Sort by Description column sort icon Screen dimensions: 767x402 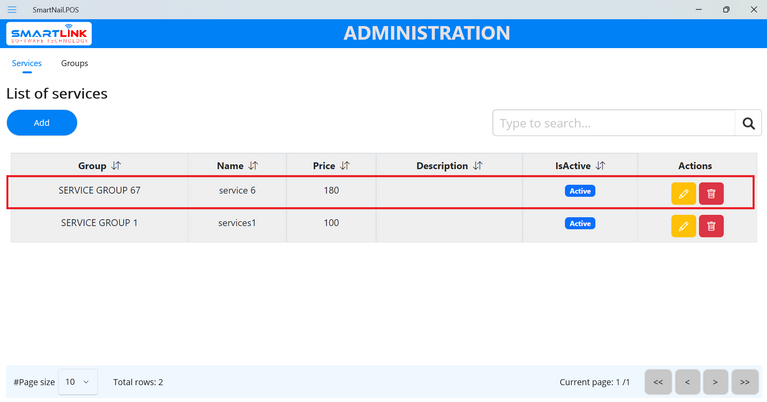tap(478, 166)
